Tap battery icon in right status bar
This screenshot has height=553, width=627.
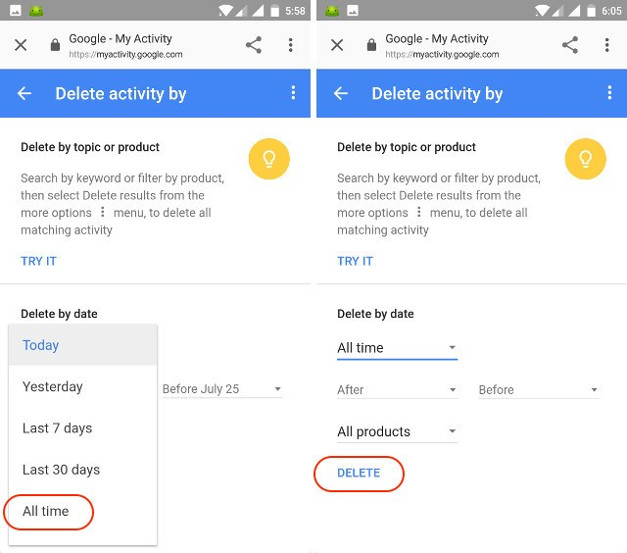point(591,11)
